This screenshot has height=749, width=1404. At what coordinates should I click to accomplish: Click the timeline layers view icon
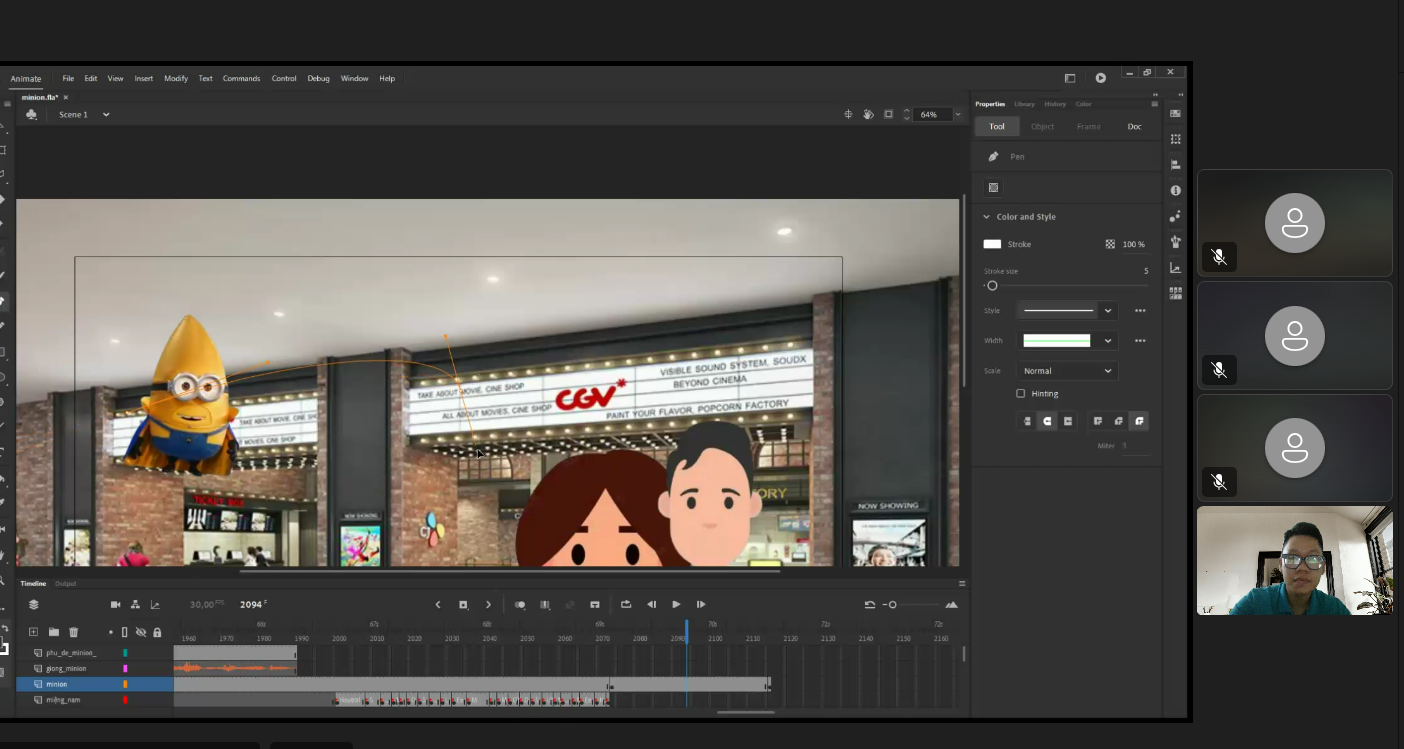33,604
